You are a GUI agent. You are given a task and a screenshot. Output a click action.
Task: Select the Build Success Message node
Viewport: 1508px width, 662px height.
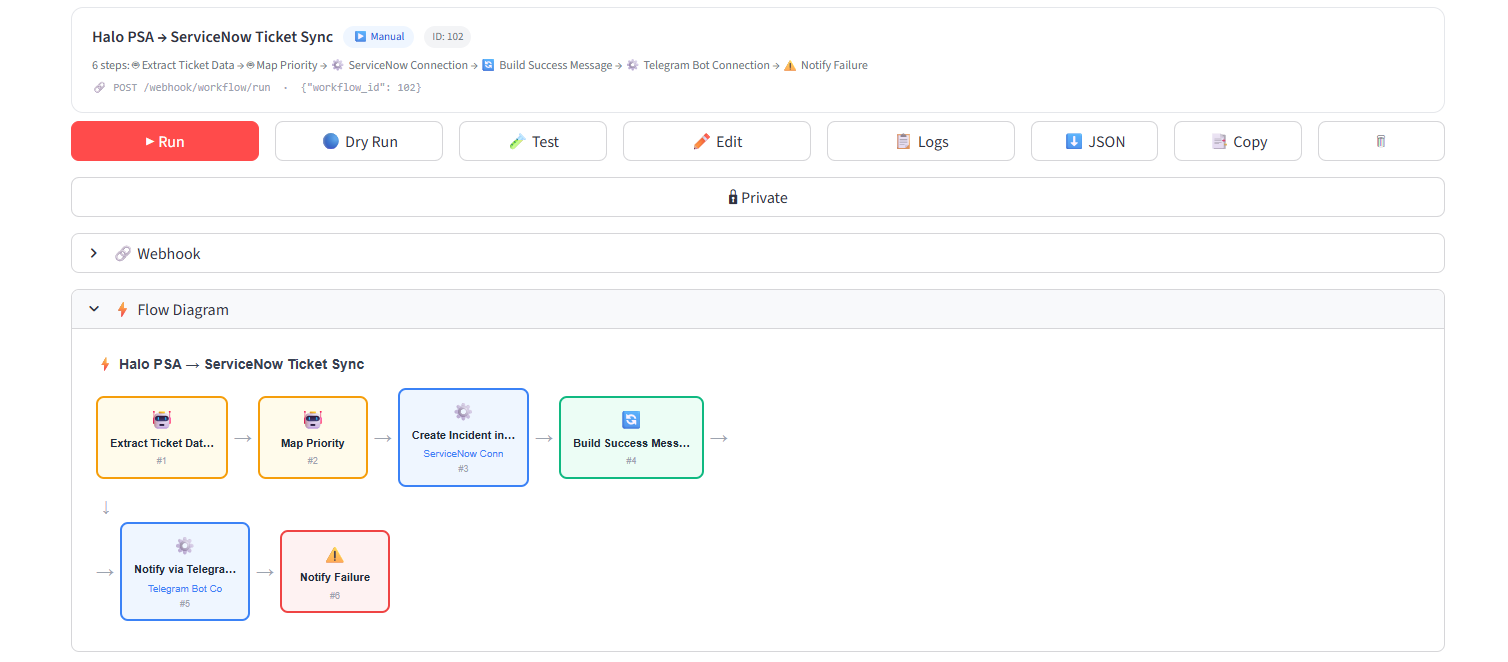[x=631, y=438]
